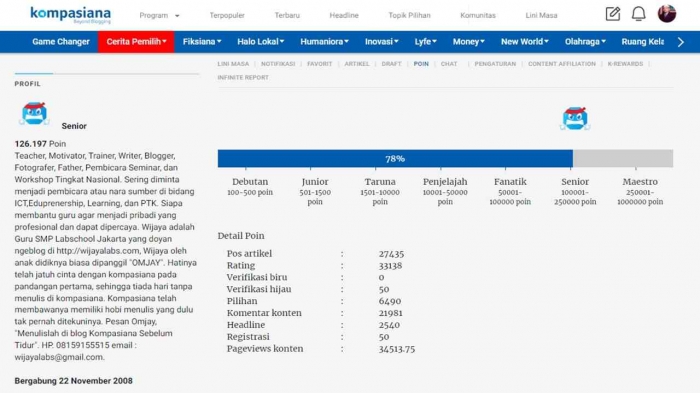Switch to the ARTIKEL tab
This screenshot has height=393, width=700.
click(x=357, y=64)
